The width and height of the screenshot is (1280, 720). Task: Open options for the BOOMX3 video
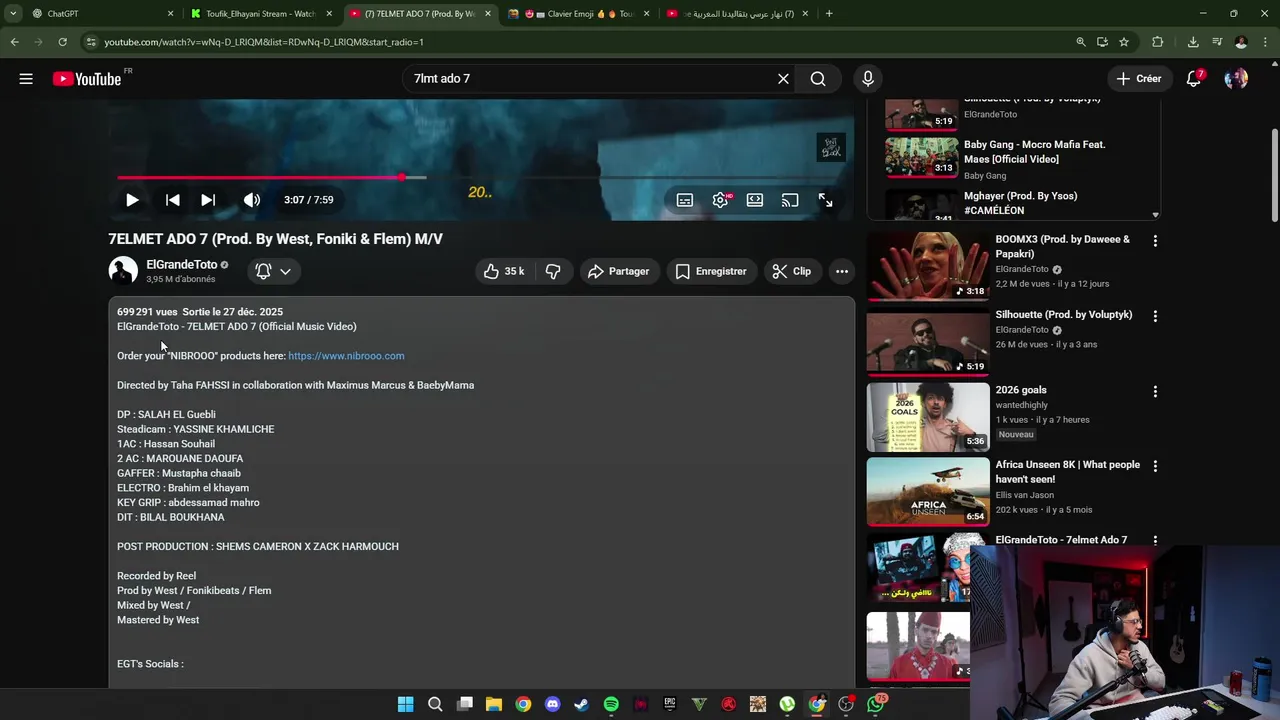1155,241
